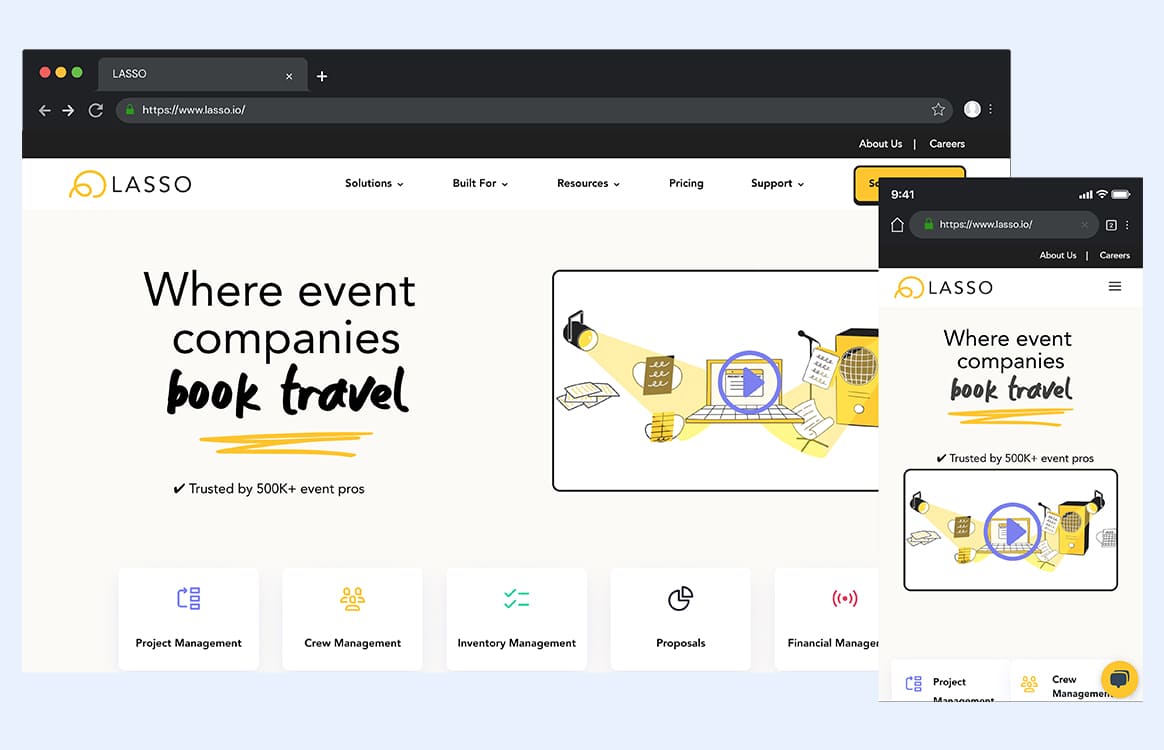Expand the Built For dropdown menu
Viewport: 1164px width, 750px height.
[x=480, y=183]
